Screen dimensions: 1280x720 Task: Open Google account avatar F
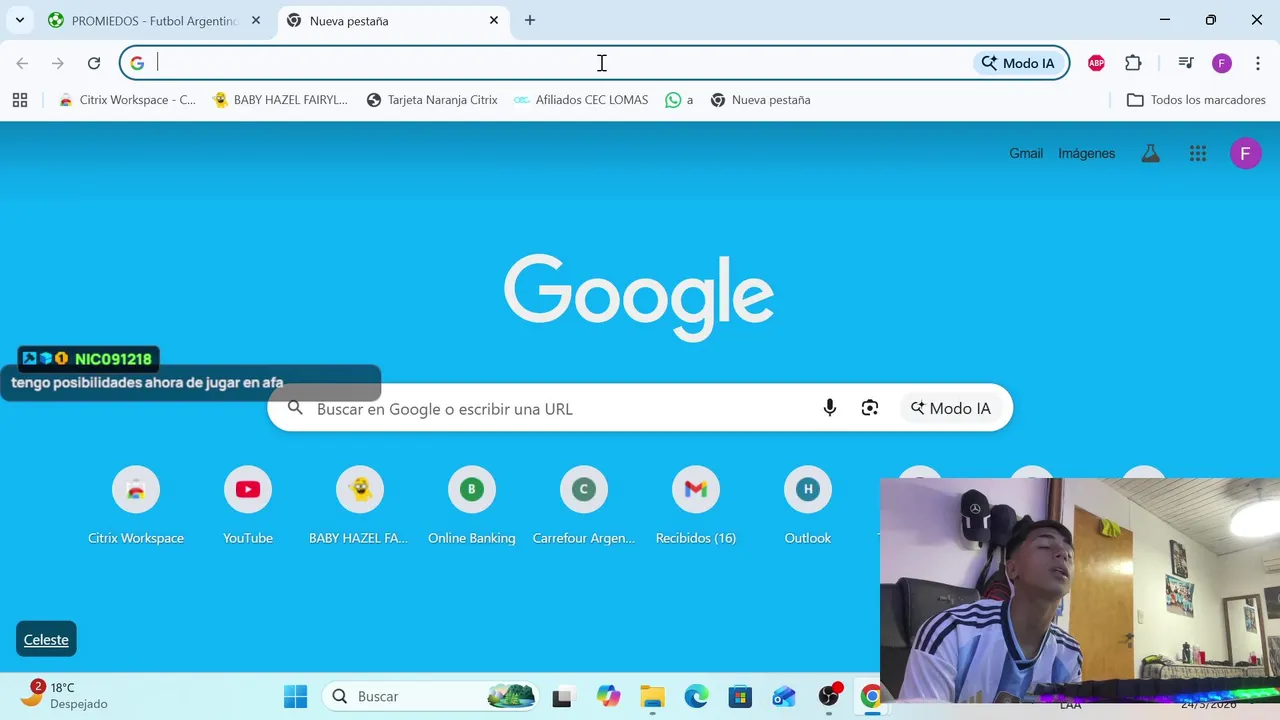[x=1245, y=153]
